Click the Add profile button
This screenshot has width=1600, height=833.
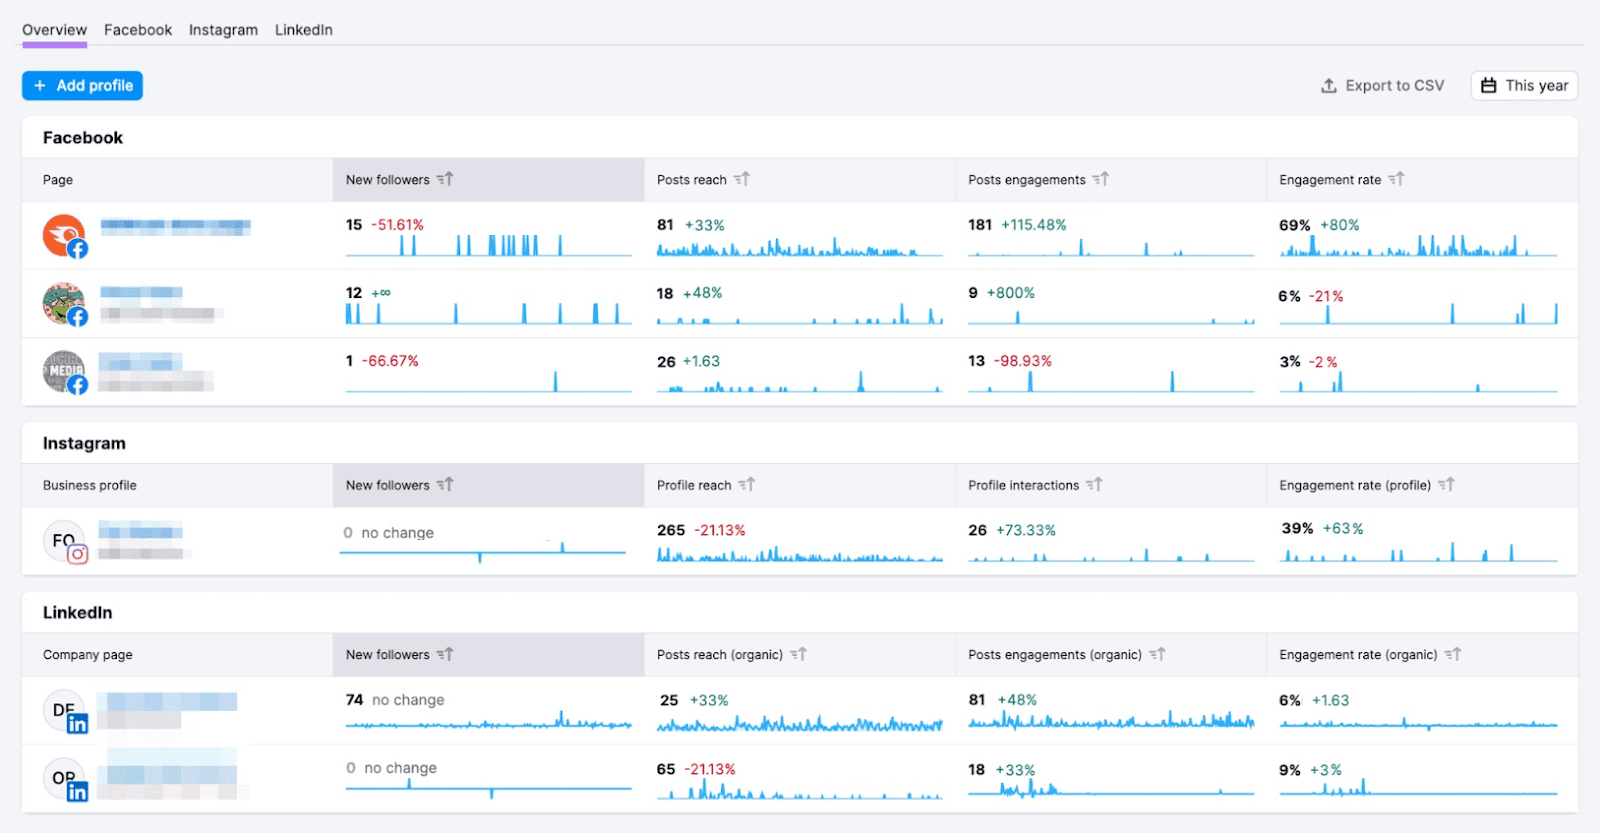pos(83,86)
